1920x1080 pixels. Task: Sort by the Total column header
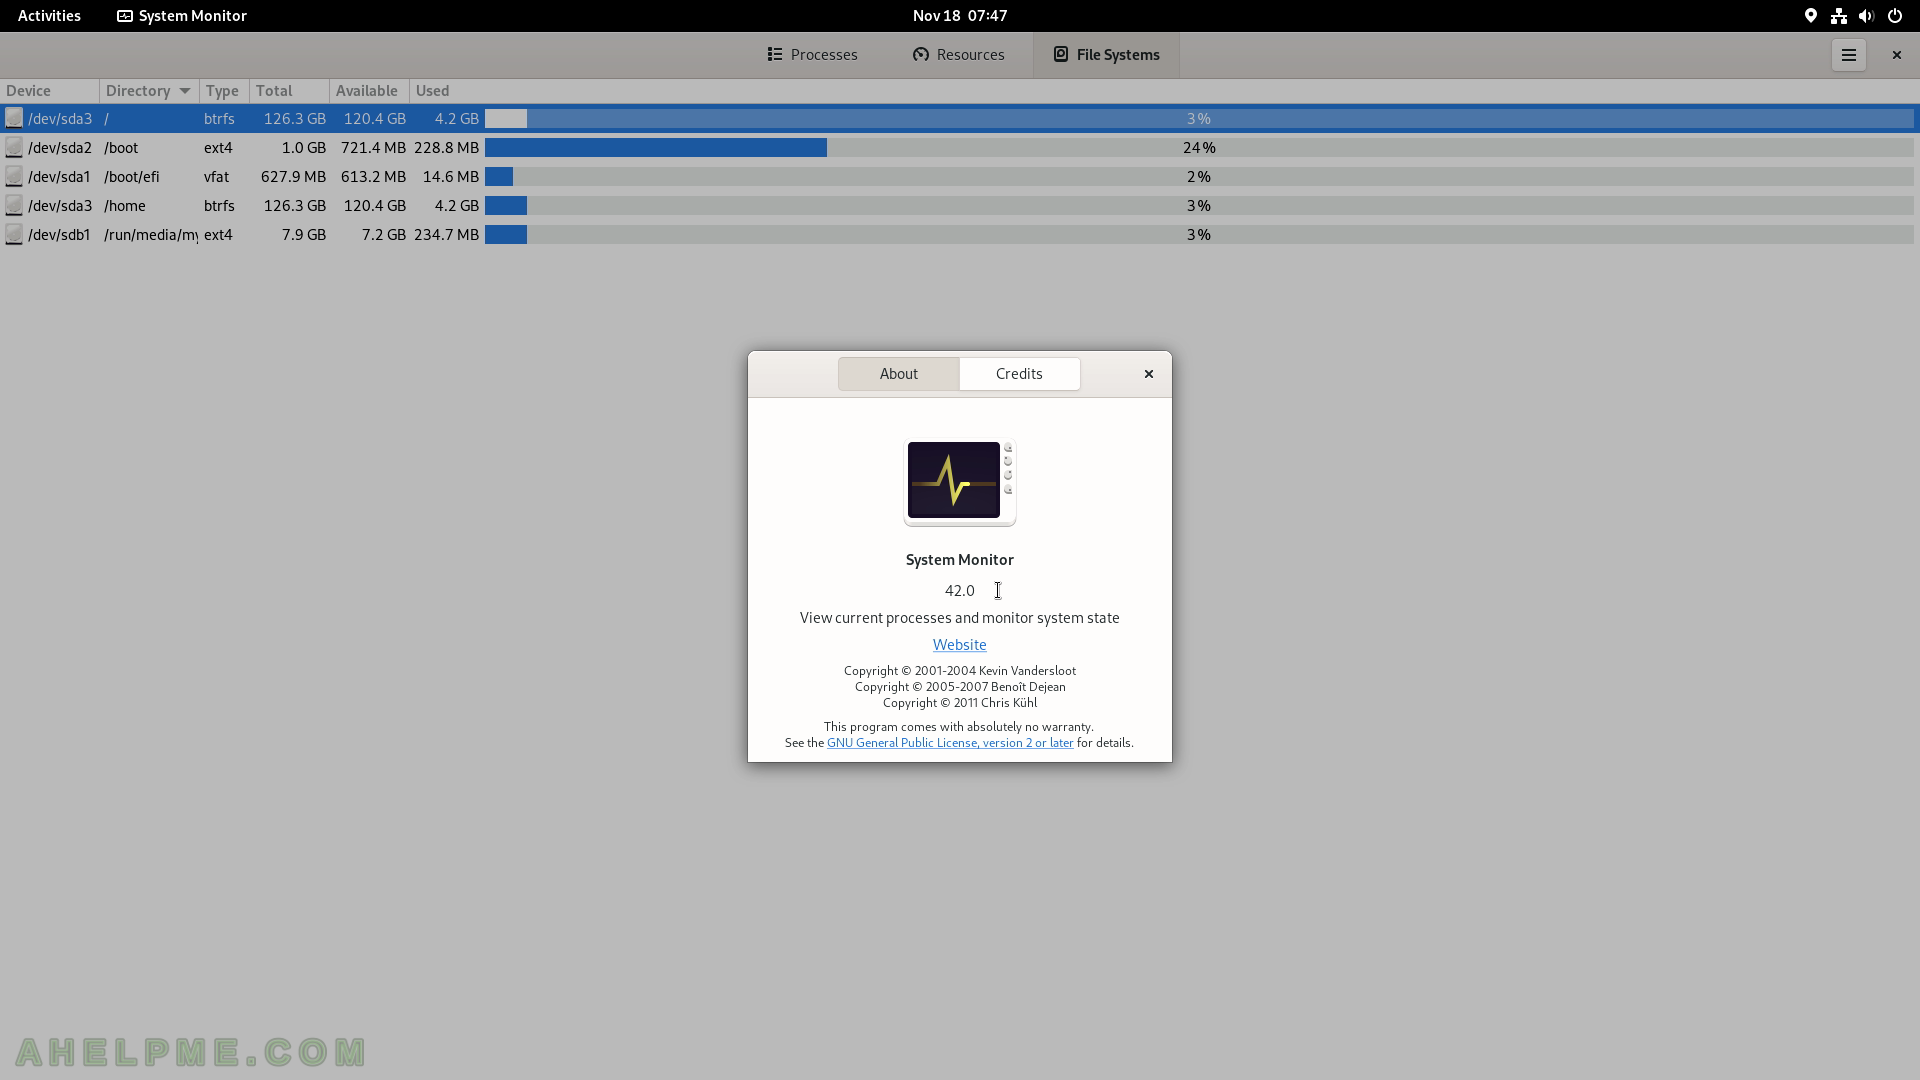click(288, 91)
